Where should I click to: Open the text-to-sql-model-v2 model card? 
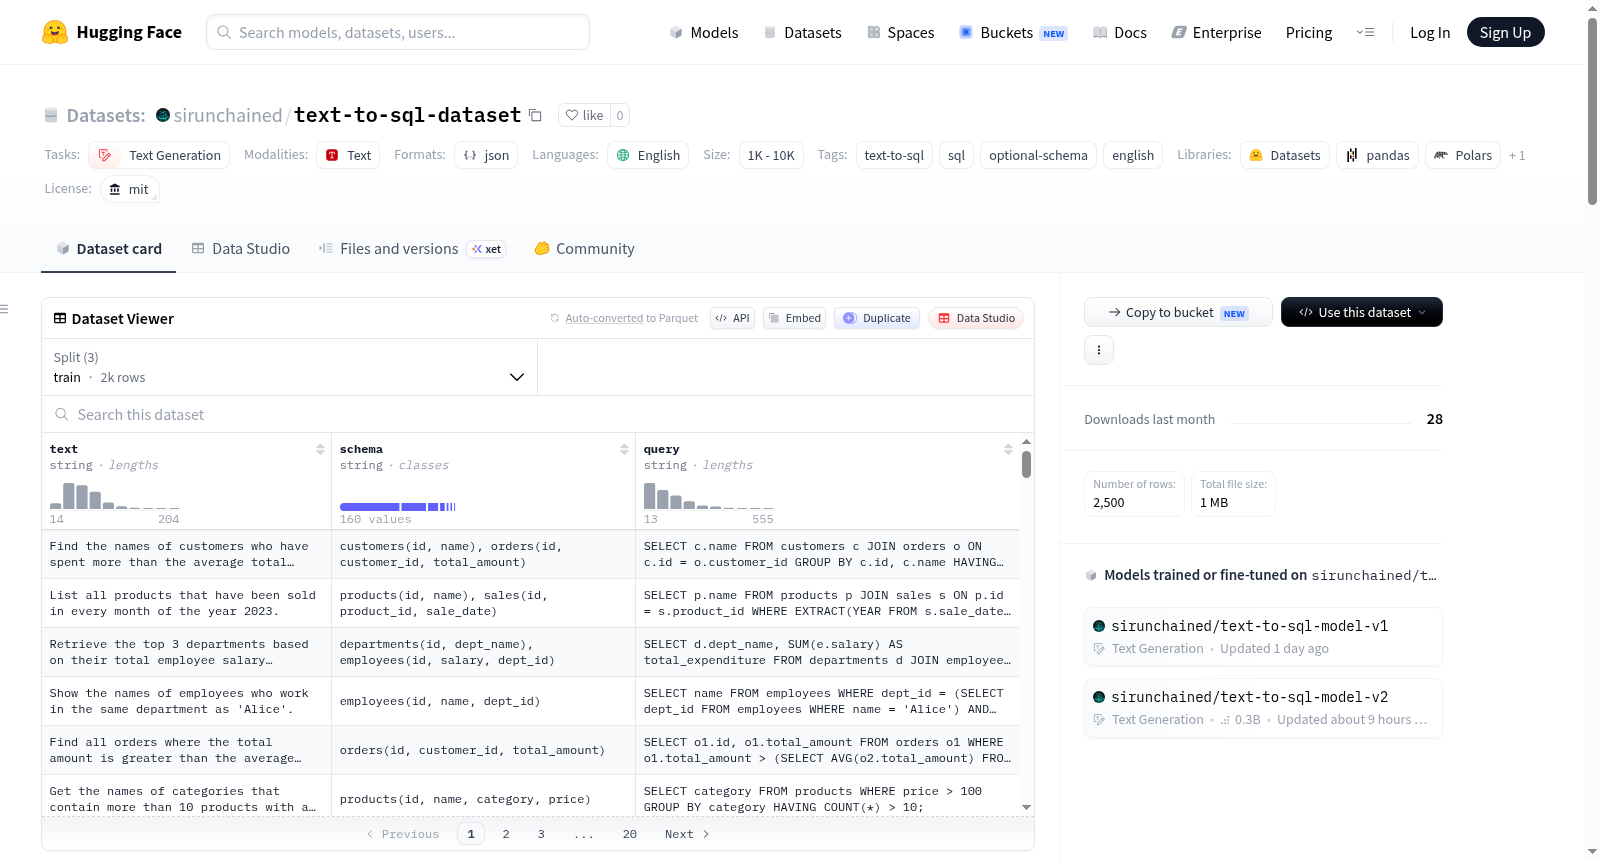(x=1263, y=708)
